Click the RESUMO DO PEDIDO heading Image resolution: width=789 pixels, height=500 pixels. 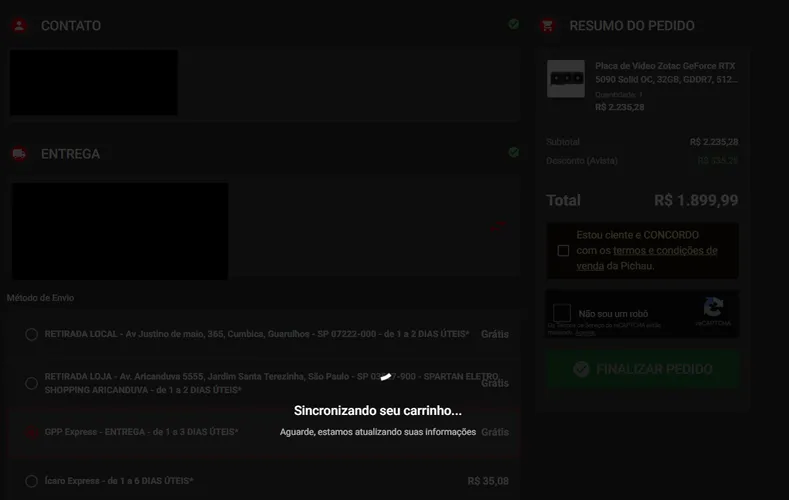coord(632,26)
